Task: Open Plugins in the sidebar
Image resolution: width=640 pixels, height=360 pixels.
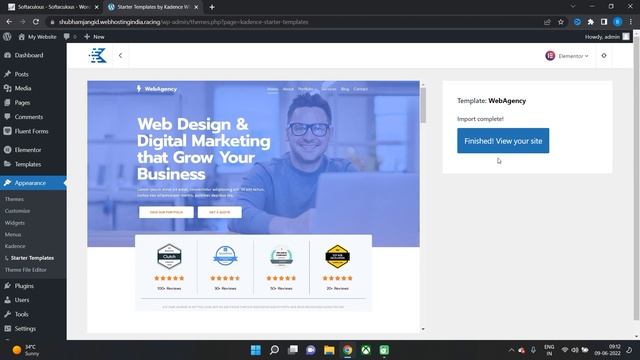Action: (x=24, y=286)
